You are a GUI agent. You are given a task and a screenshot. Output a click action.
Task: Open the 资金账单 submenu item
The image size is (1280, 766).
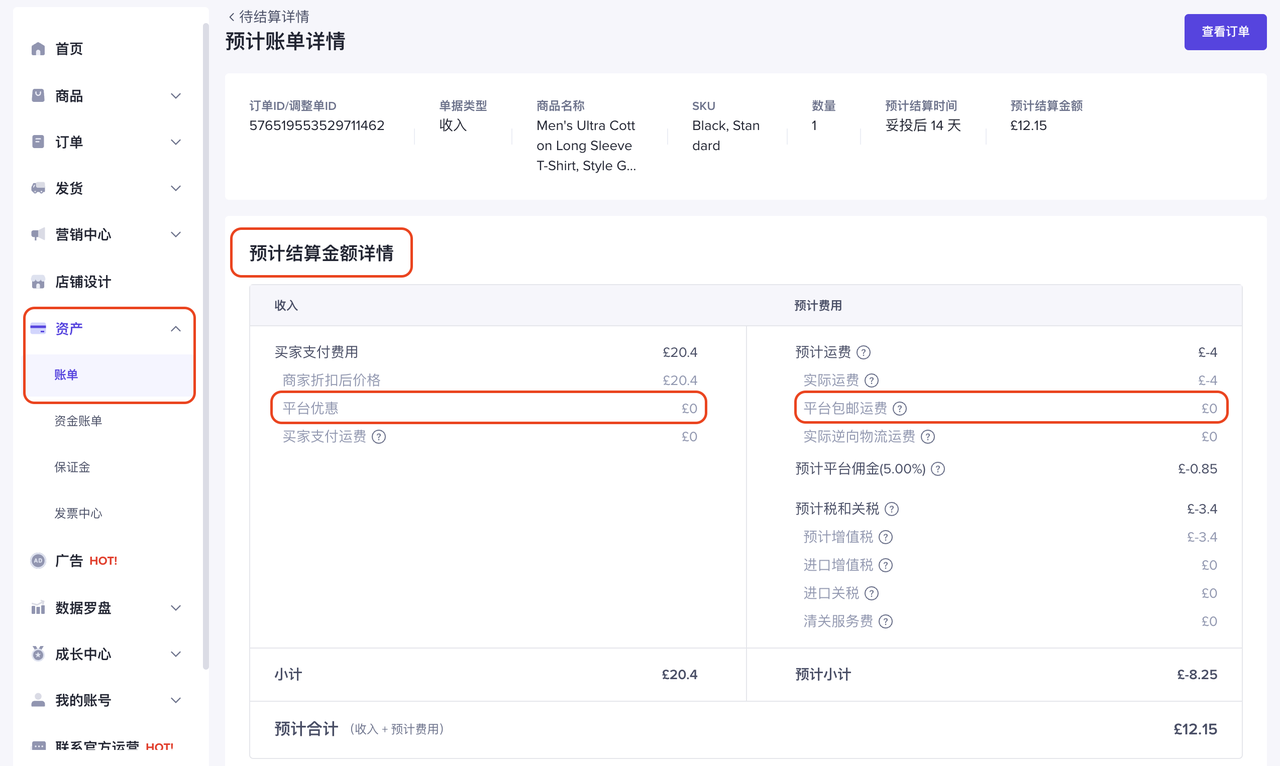click(78, 421)
